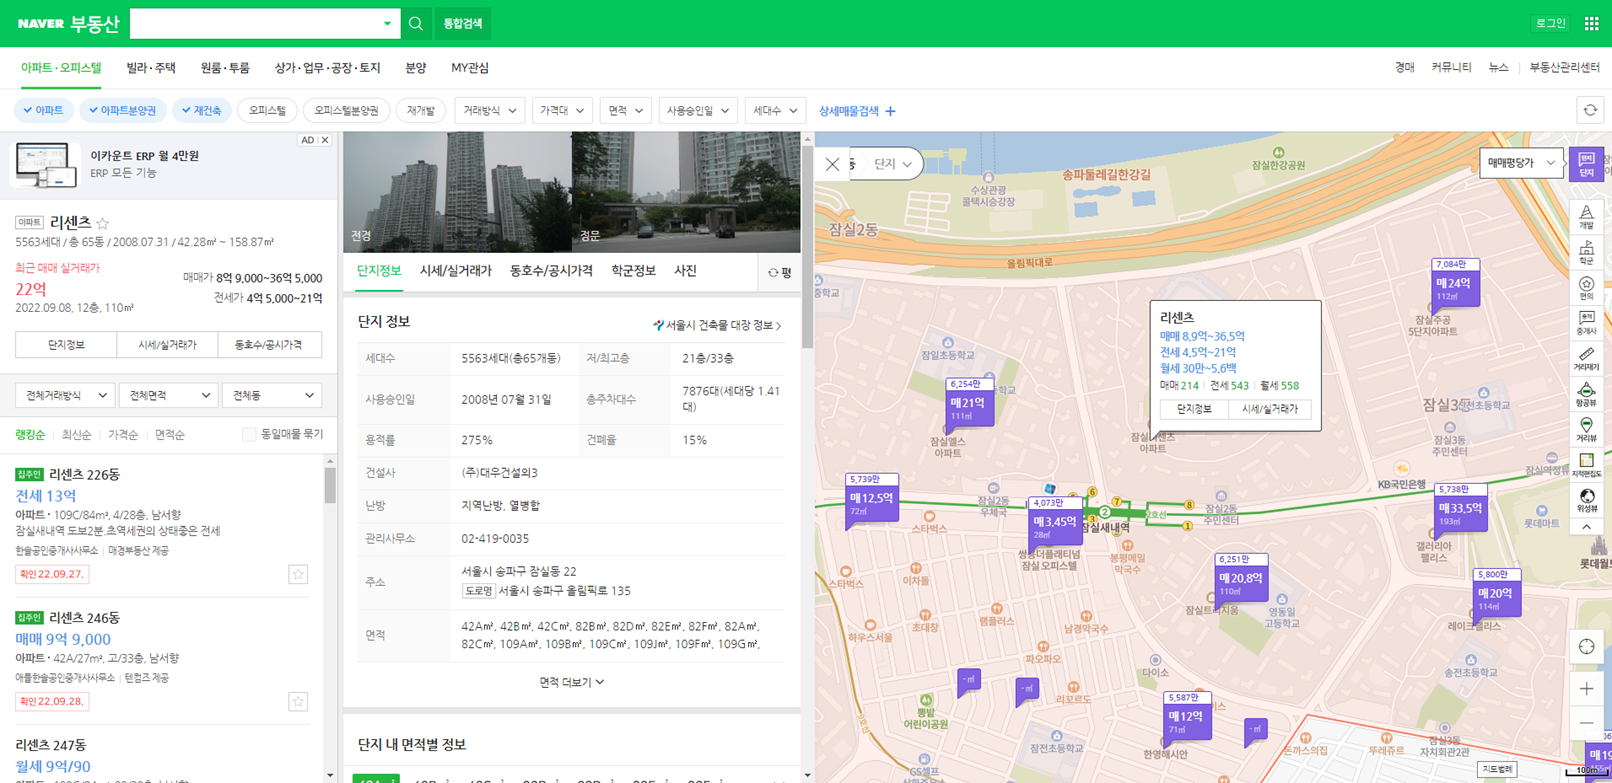Sort listings by 가격순

(123, 435)
